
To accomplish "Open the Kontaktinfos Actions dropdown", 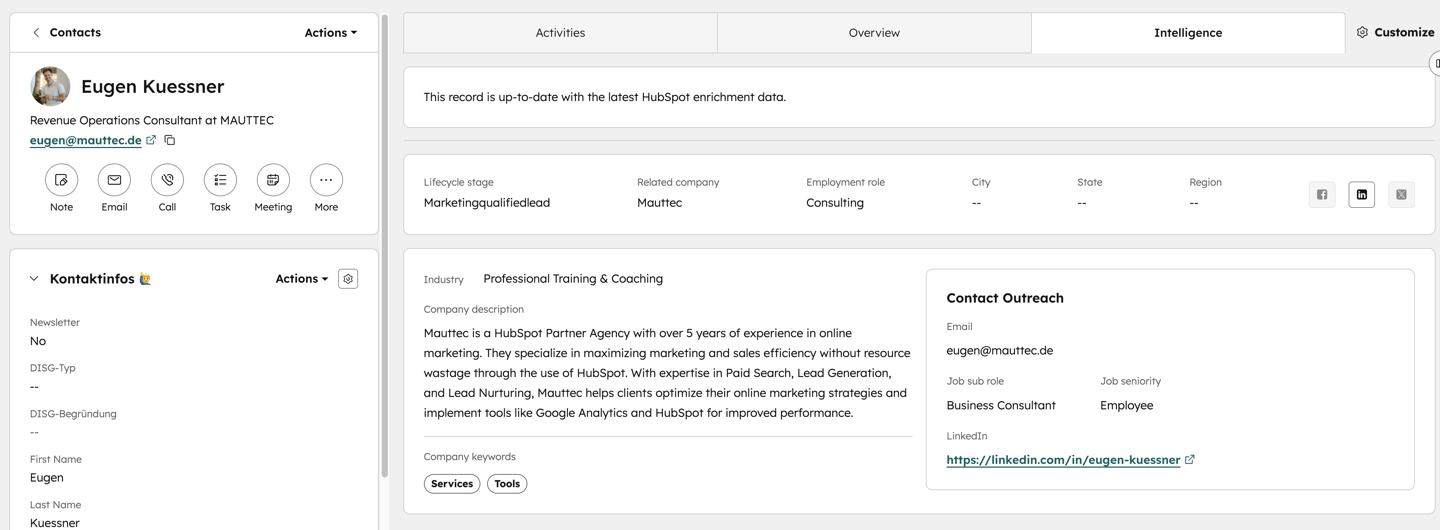I will coord(302,279).
